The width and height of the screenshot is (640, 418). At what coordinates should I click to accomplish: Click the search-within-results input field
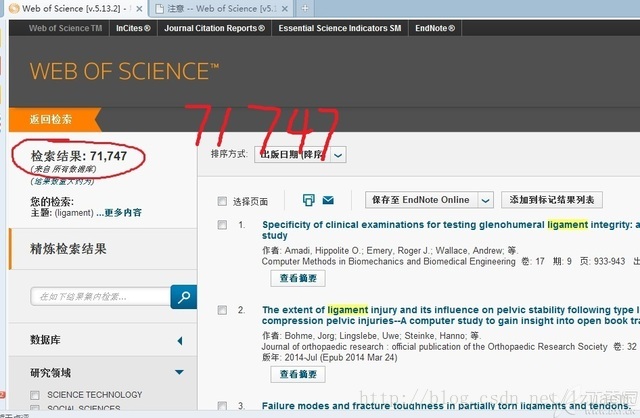point(100,297)
